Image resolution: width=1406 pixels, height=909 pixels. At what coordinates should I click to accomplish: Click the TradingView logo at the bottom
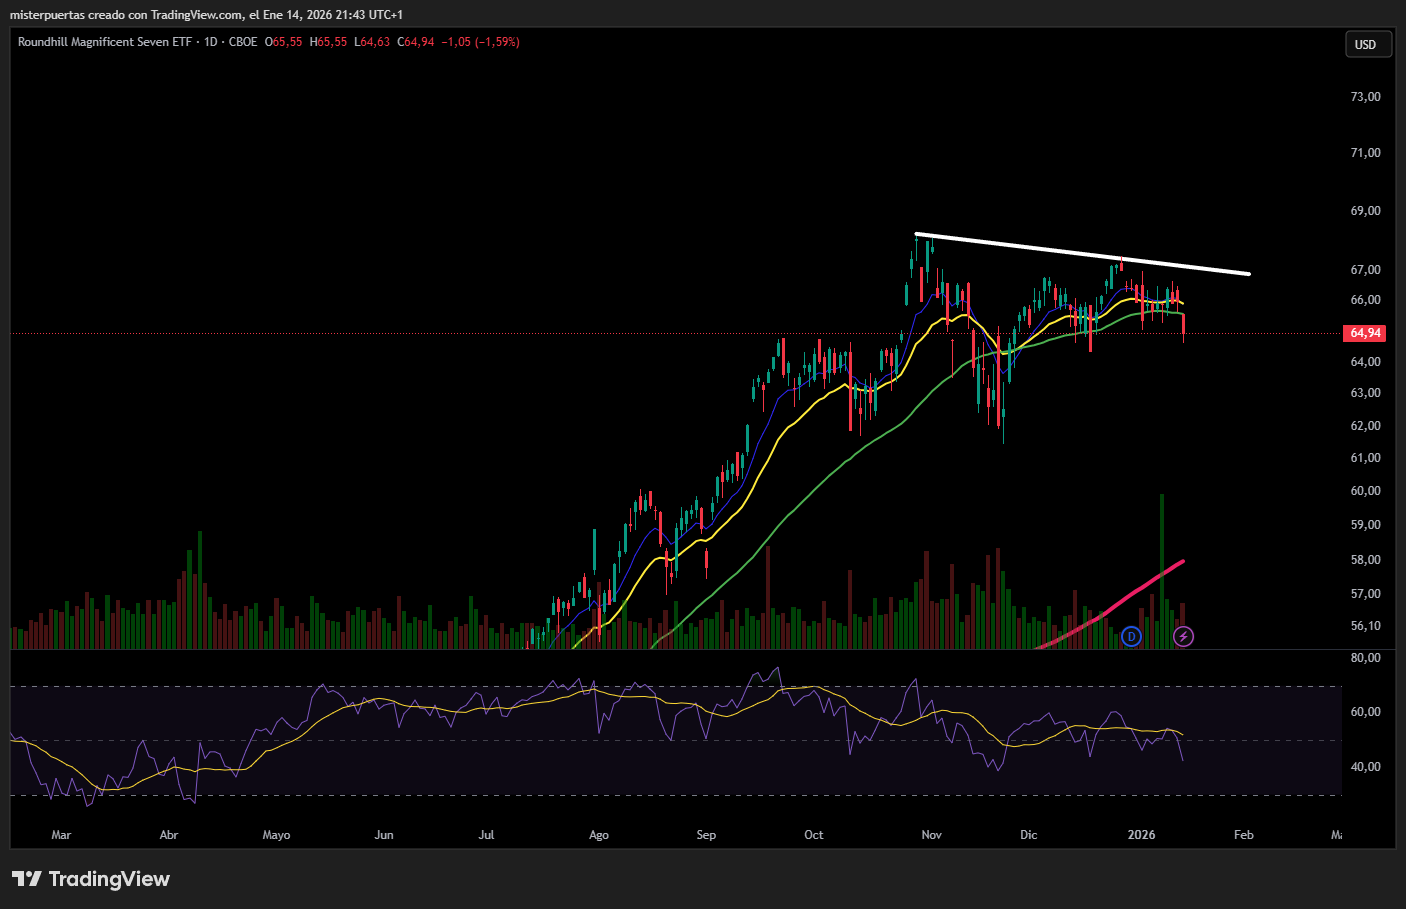(91, 879)
